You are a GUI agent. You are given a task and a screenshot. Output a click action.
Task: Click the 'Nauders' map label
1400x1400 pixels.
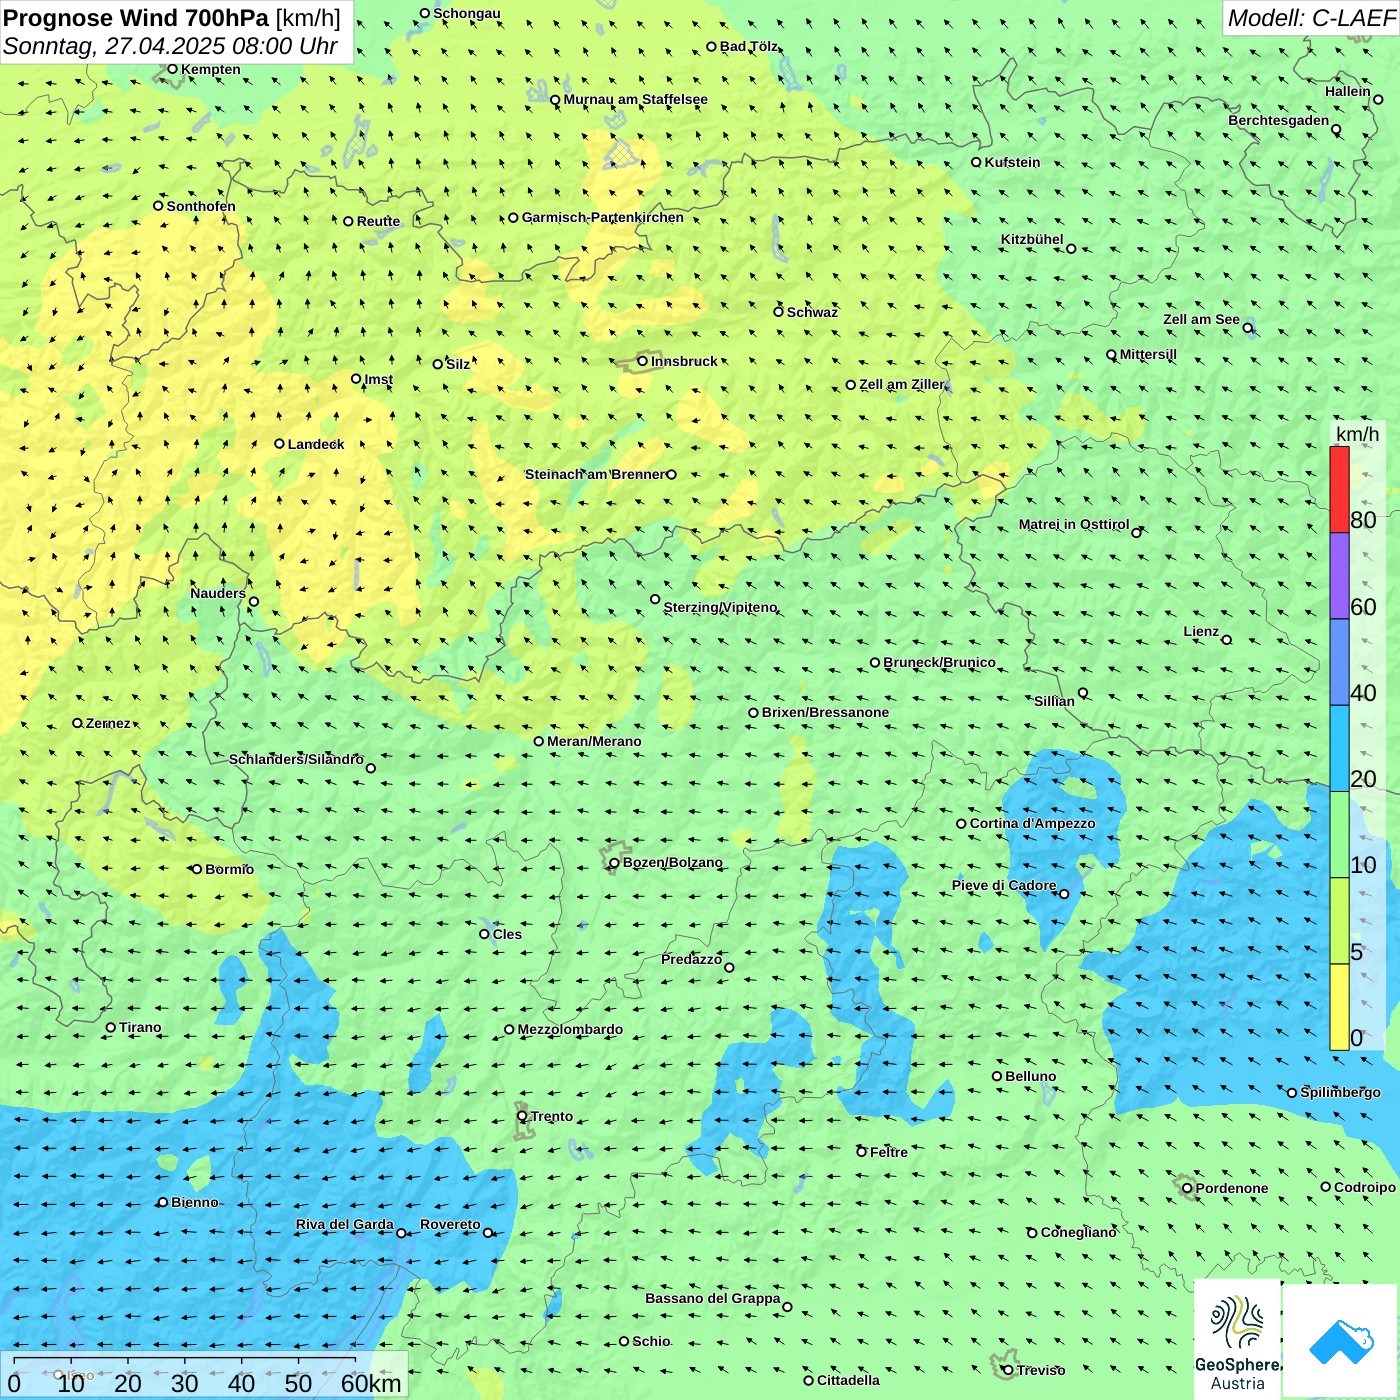pos(218,593)
